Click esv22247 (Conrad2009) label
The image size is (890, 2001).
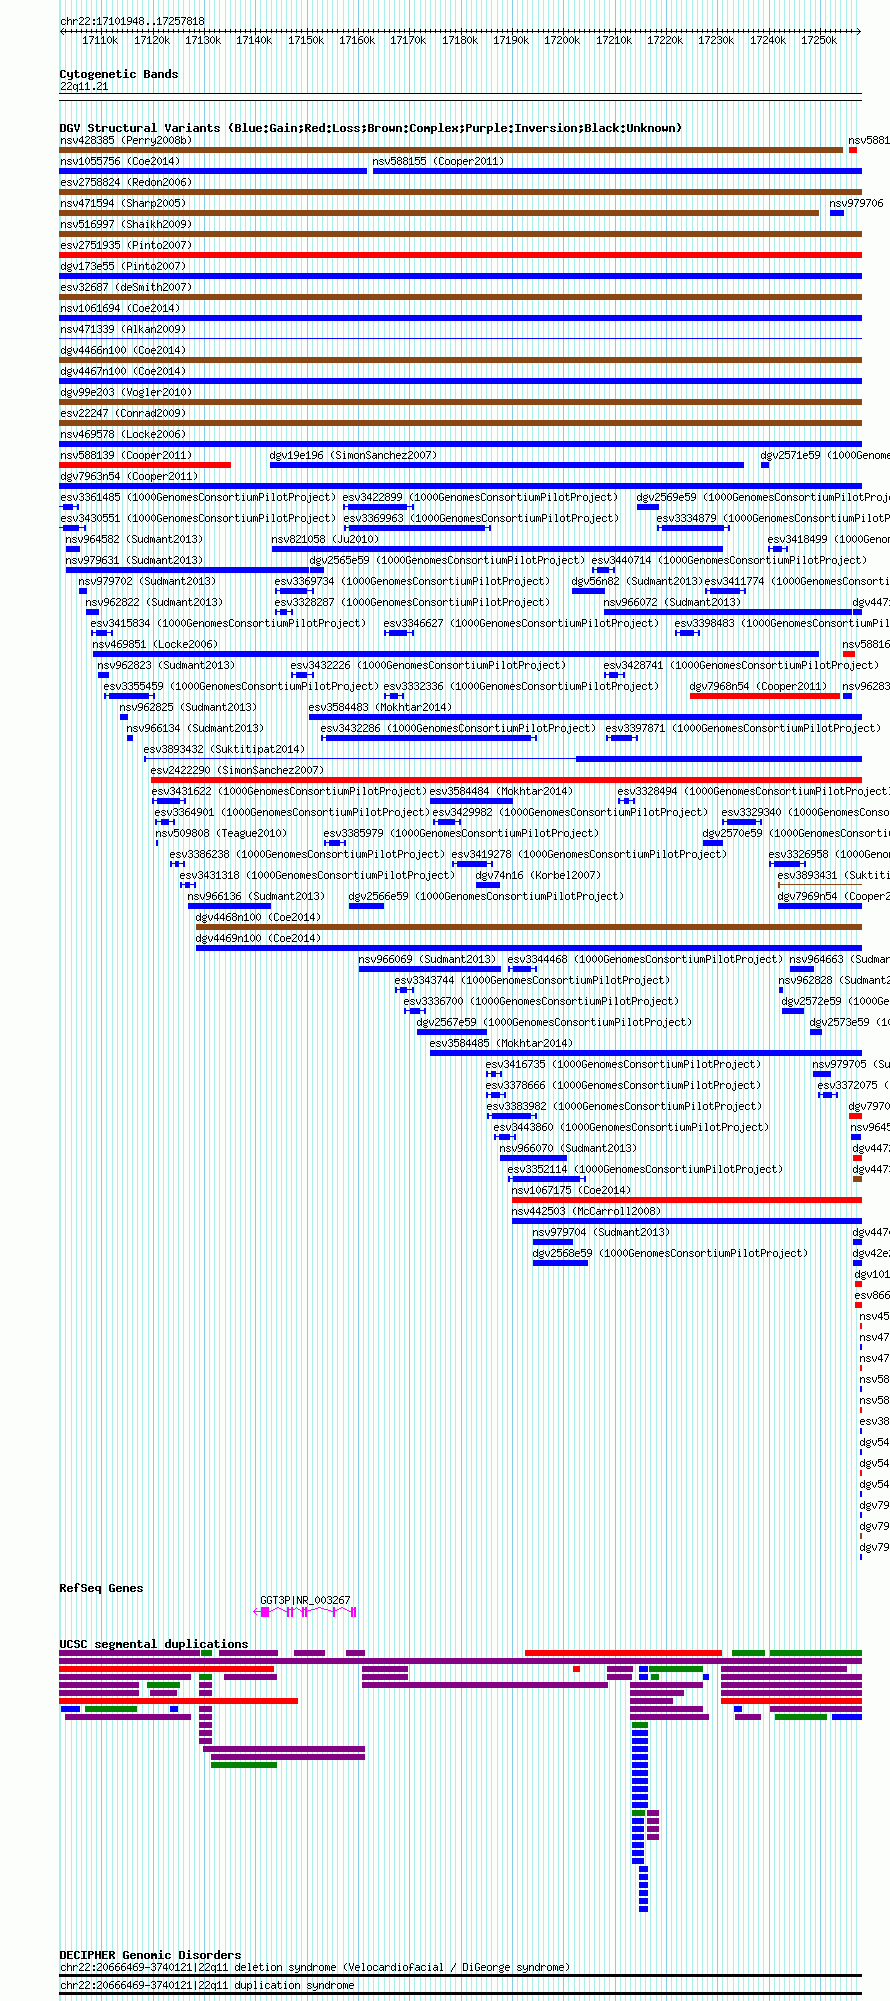coord(123,413)
